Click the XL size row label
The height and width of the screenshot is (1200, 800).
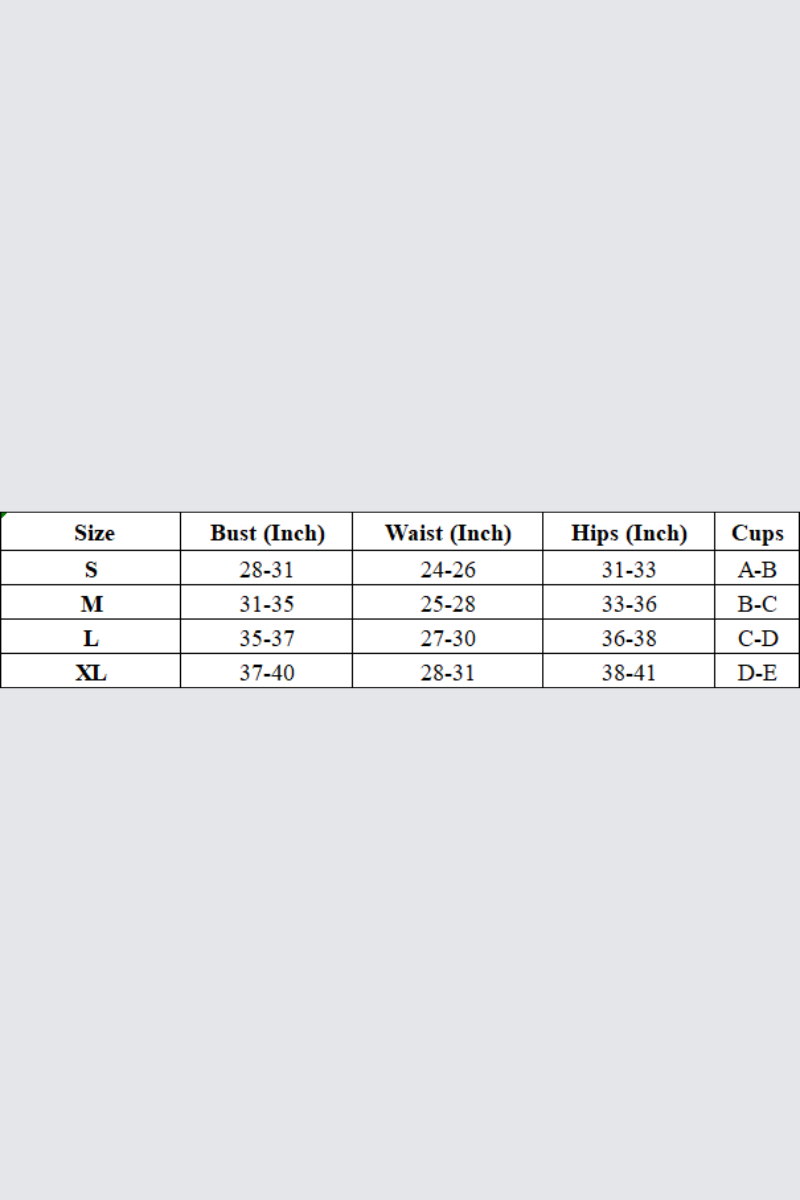pos(91,672)
